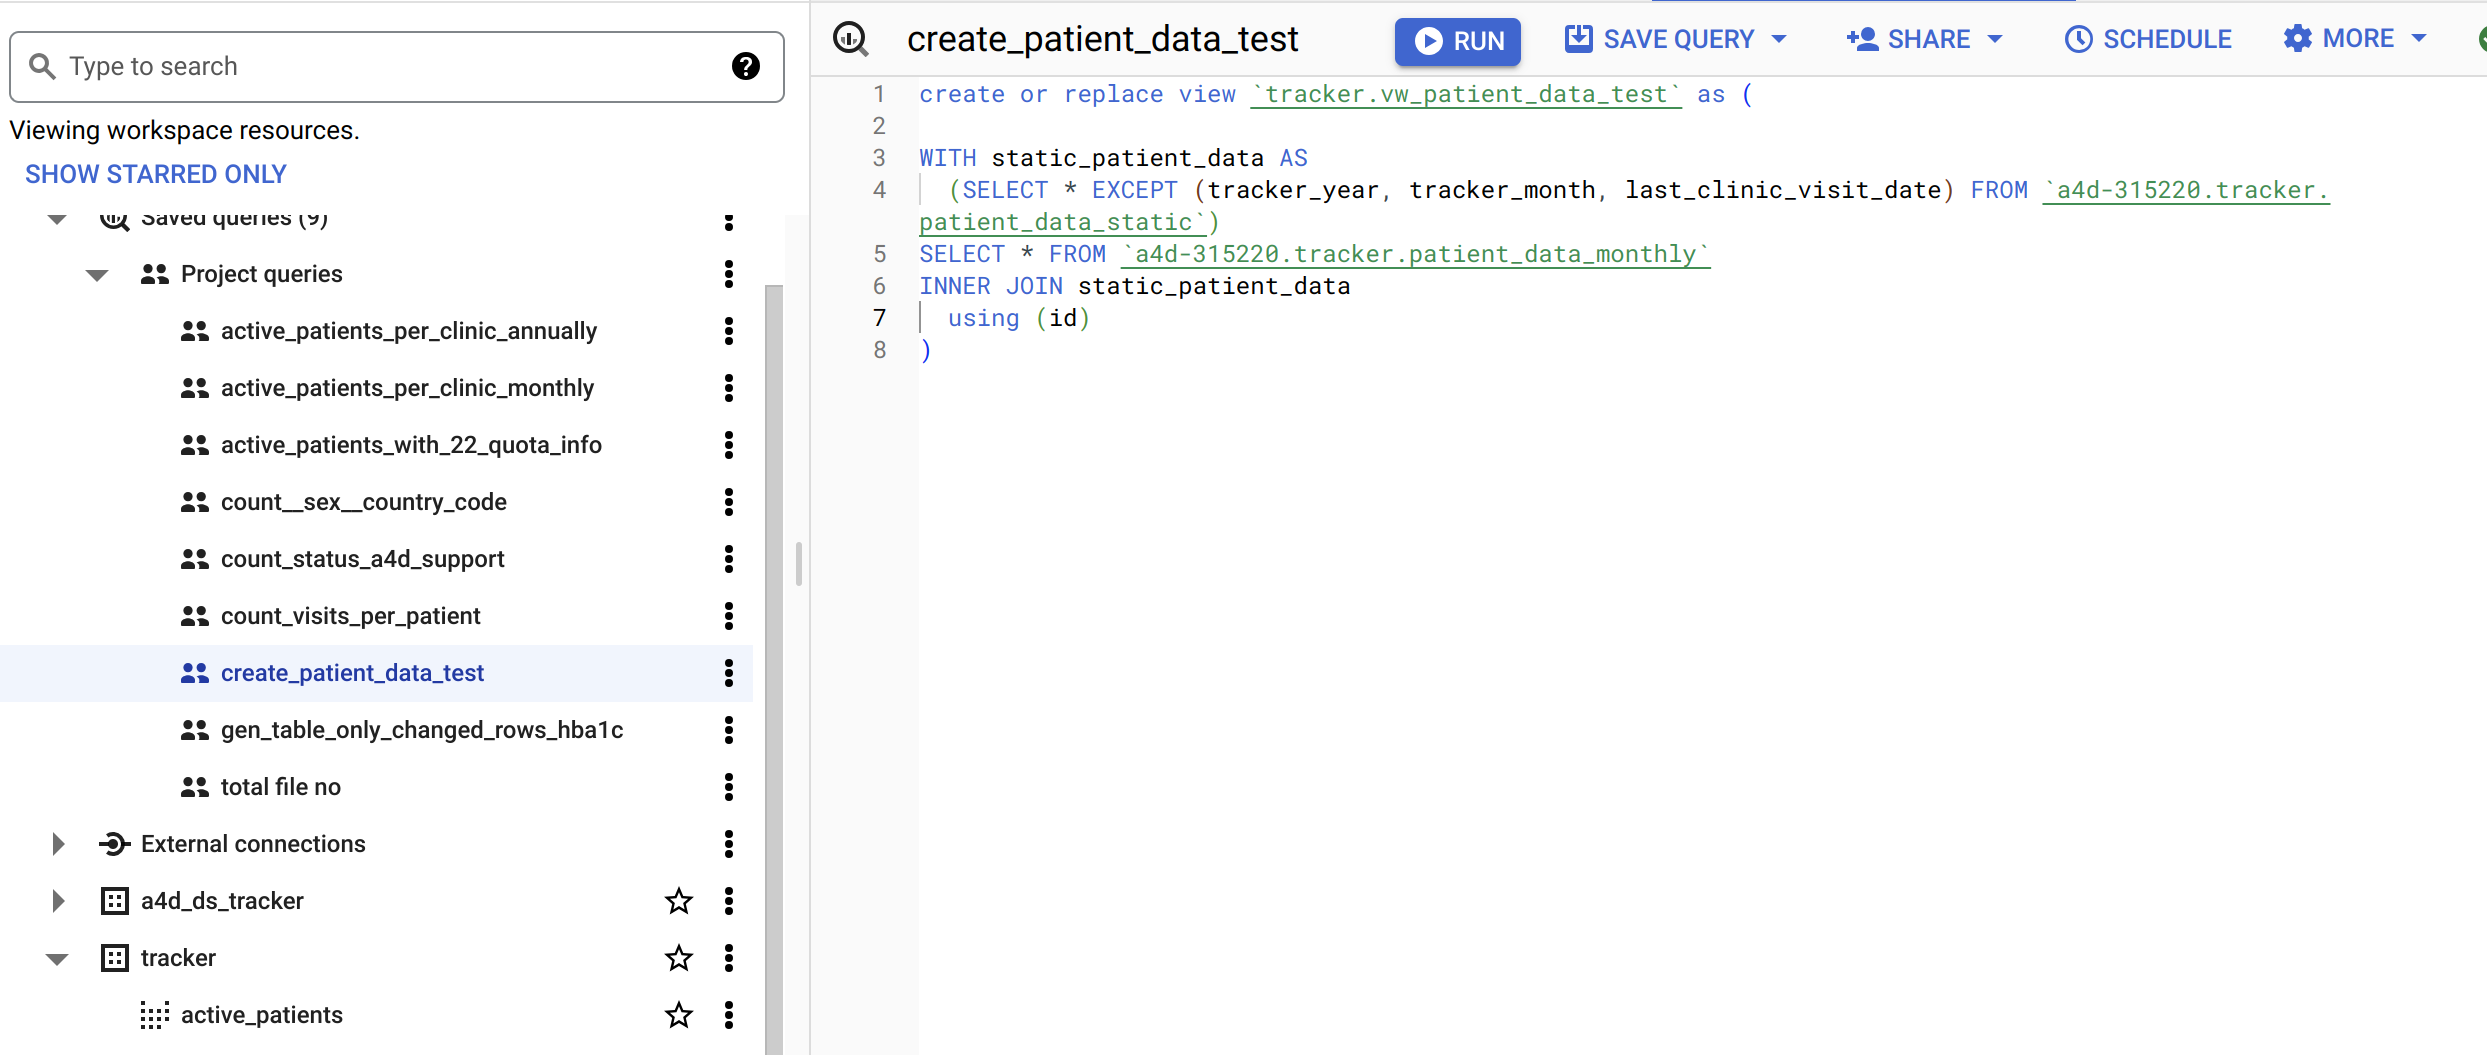Collapse the Project queries tree

96,274
